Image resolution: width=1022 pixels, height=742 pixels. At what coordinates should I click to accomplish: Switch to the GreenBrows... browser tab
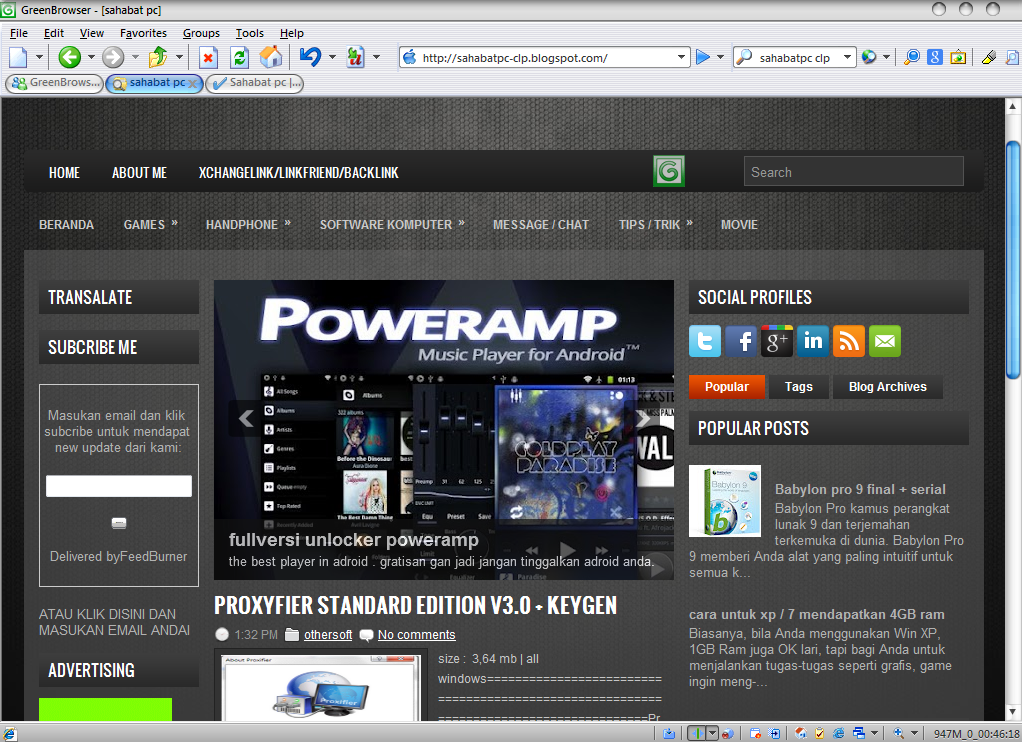(x=55, y=83)
